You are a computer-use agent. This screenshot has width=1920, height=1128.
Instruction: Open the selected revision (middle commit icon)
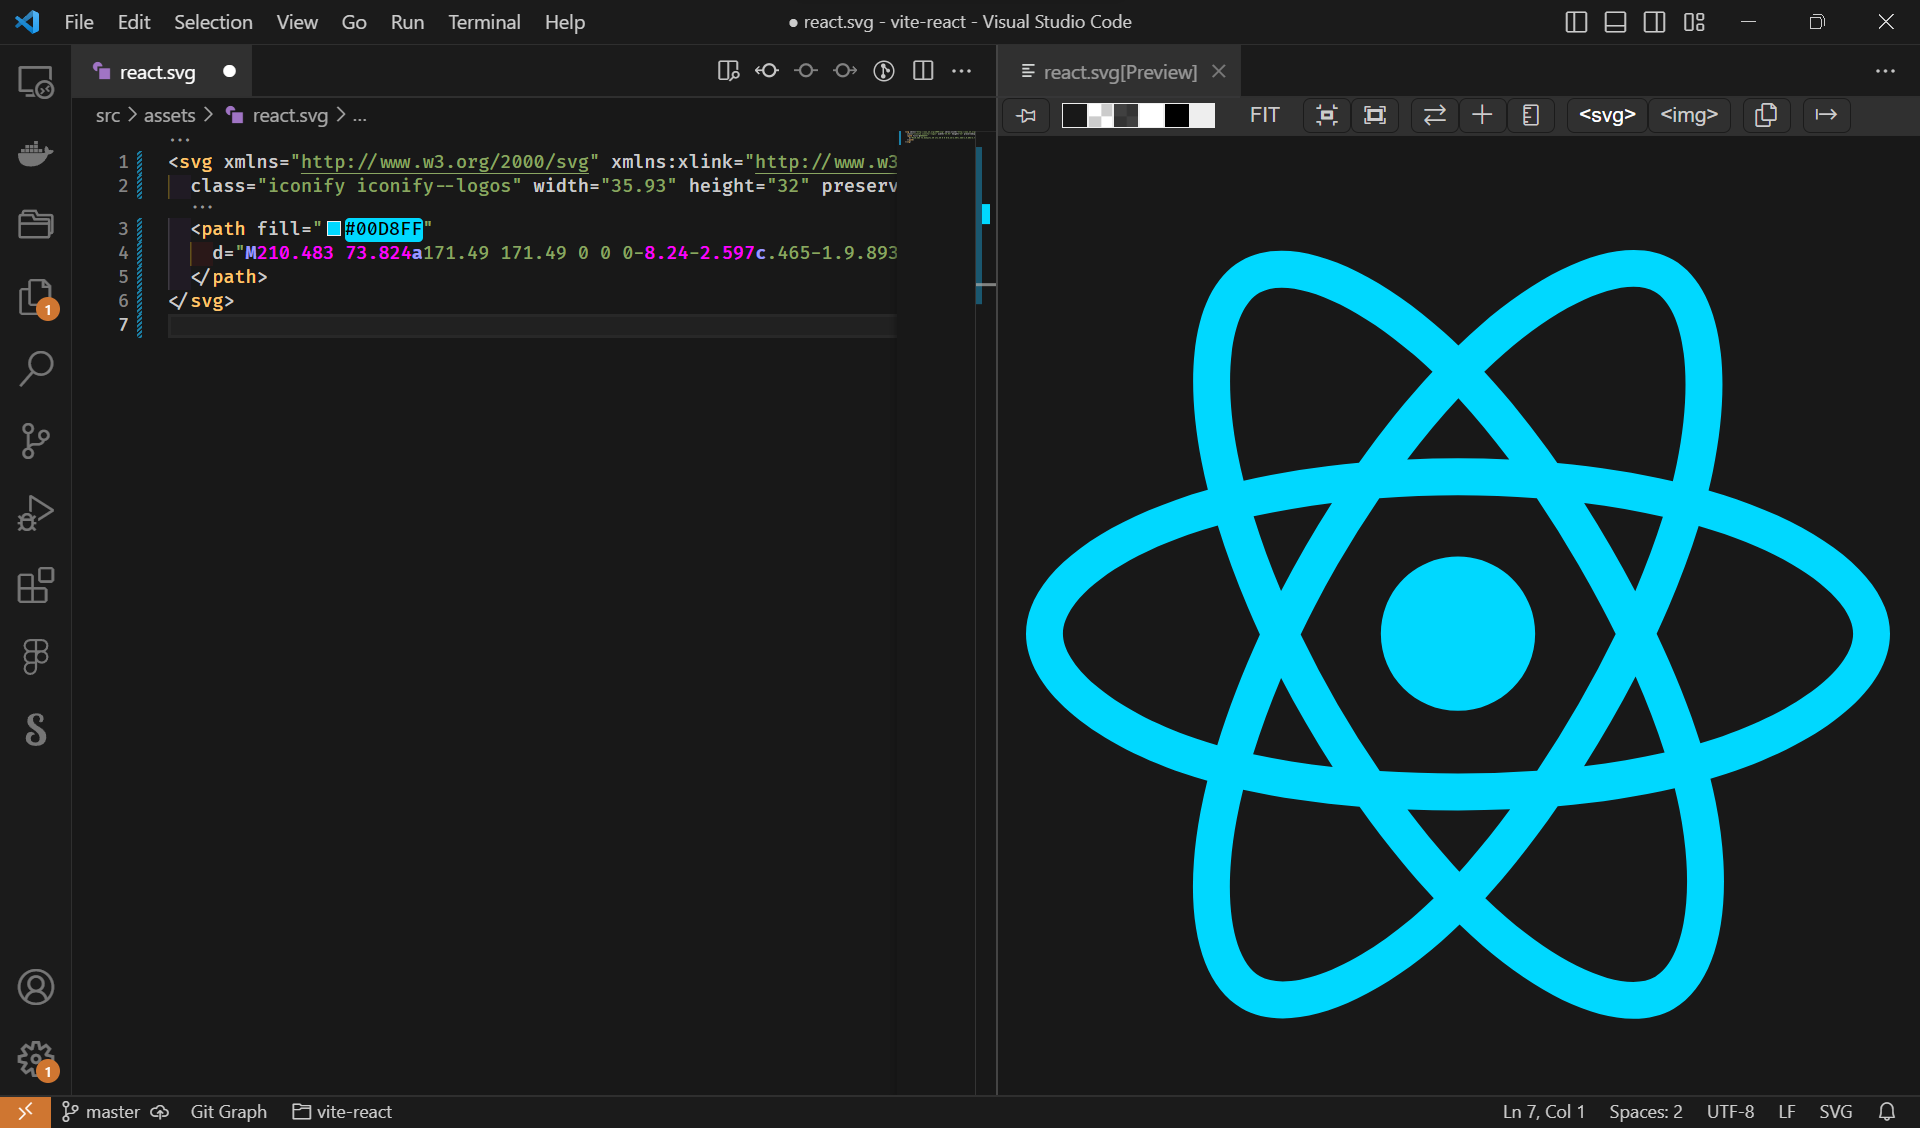coord(806,71)
